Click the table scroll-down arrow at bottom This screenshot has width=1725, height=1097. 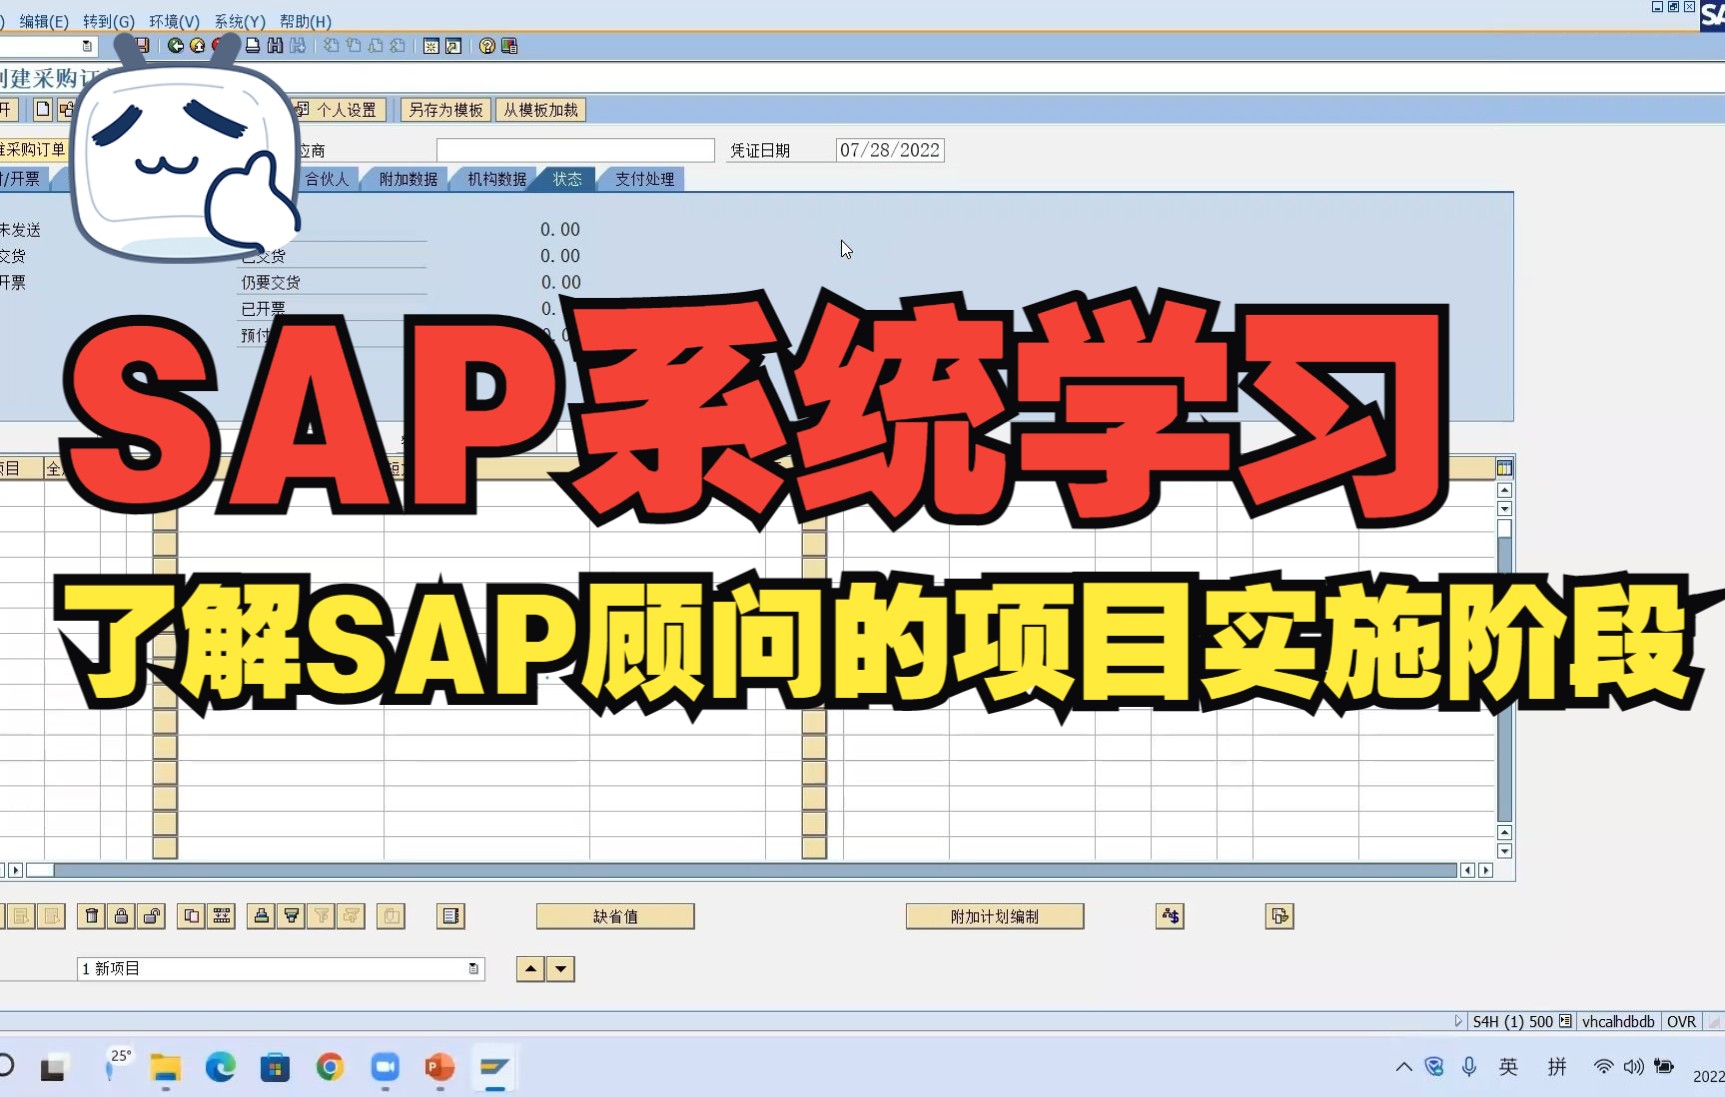[1504, 851]
